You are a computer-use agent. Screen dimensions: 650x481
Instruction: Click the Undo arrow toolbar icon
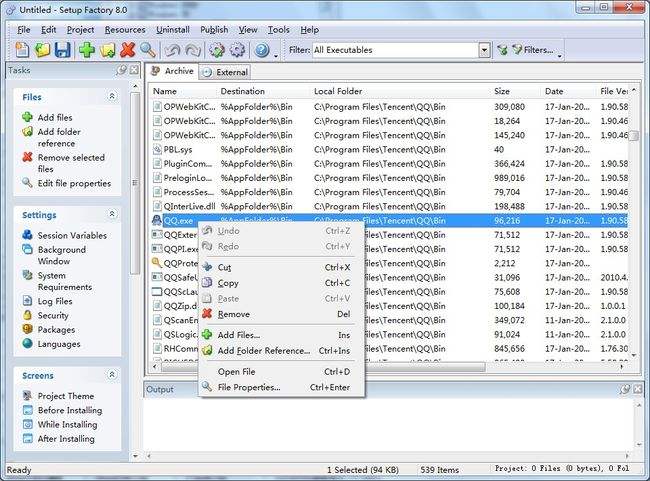[172, 50]
